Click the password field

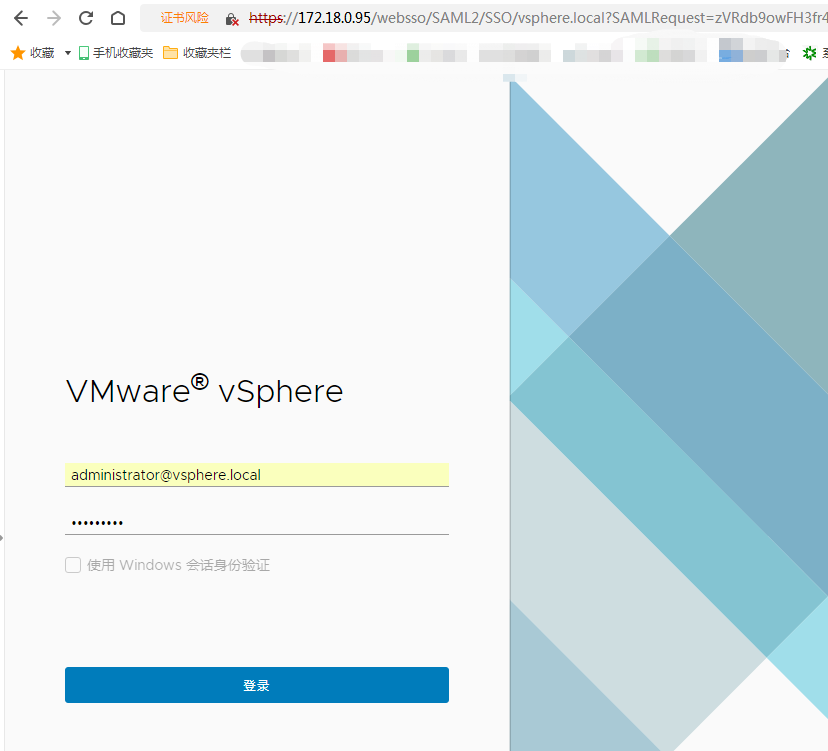click(257, 523)
